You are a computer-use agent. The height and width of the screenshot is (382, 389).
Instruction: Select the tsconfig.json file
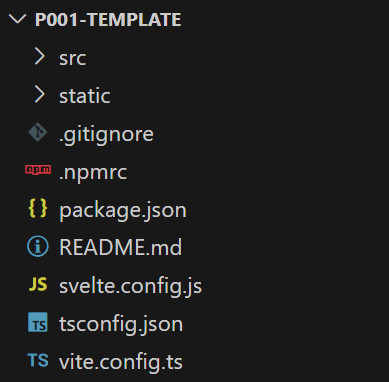pyautogui.click(x=121, y=325)
